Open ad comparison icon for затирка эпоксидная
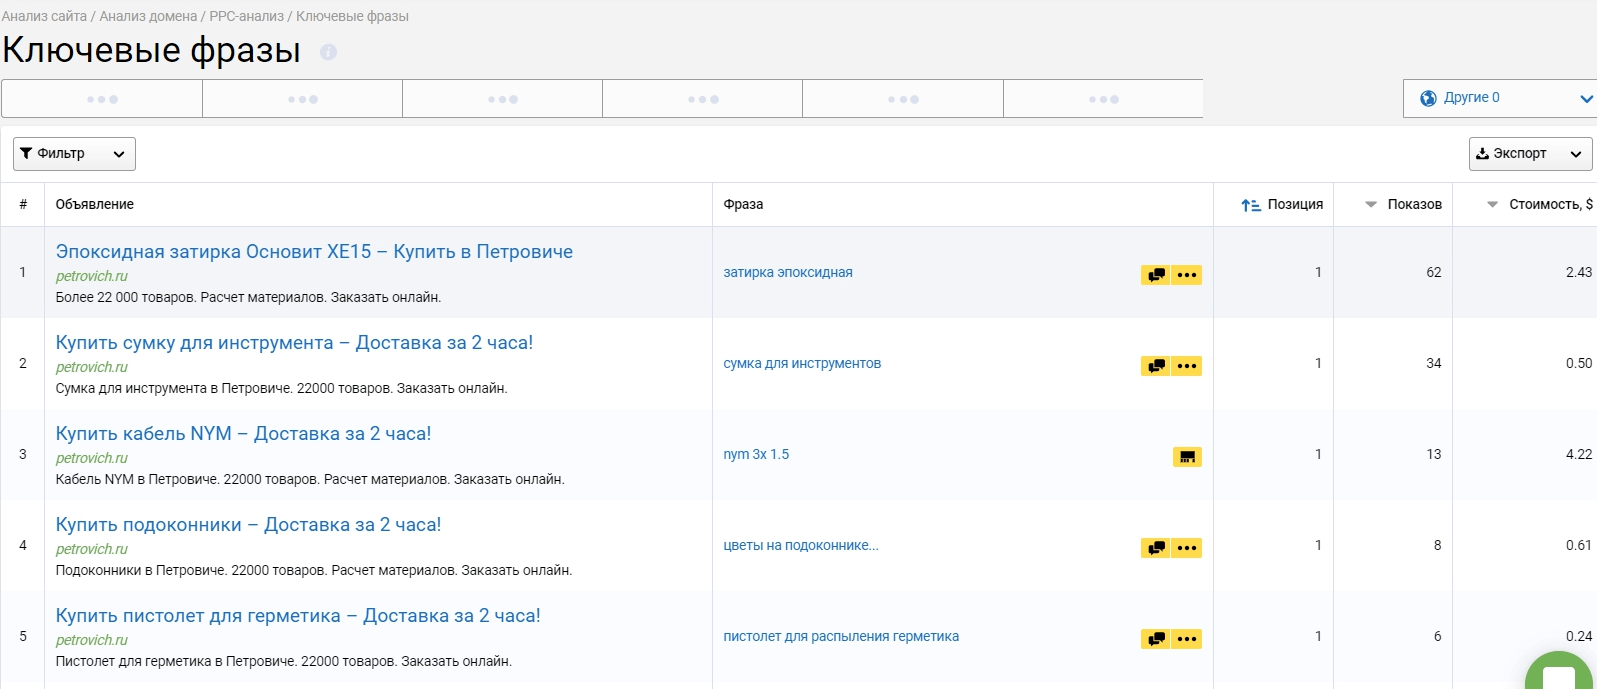Image resolution: width=1597 pixels, height=689 pixels. [1156, 275]
